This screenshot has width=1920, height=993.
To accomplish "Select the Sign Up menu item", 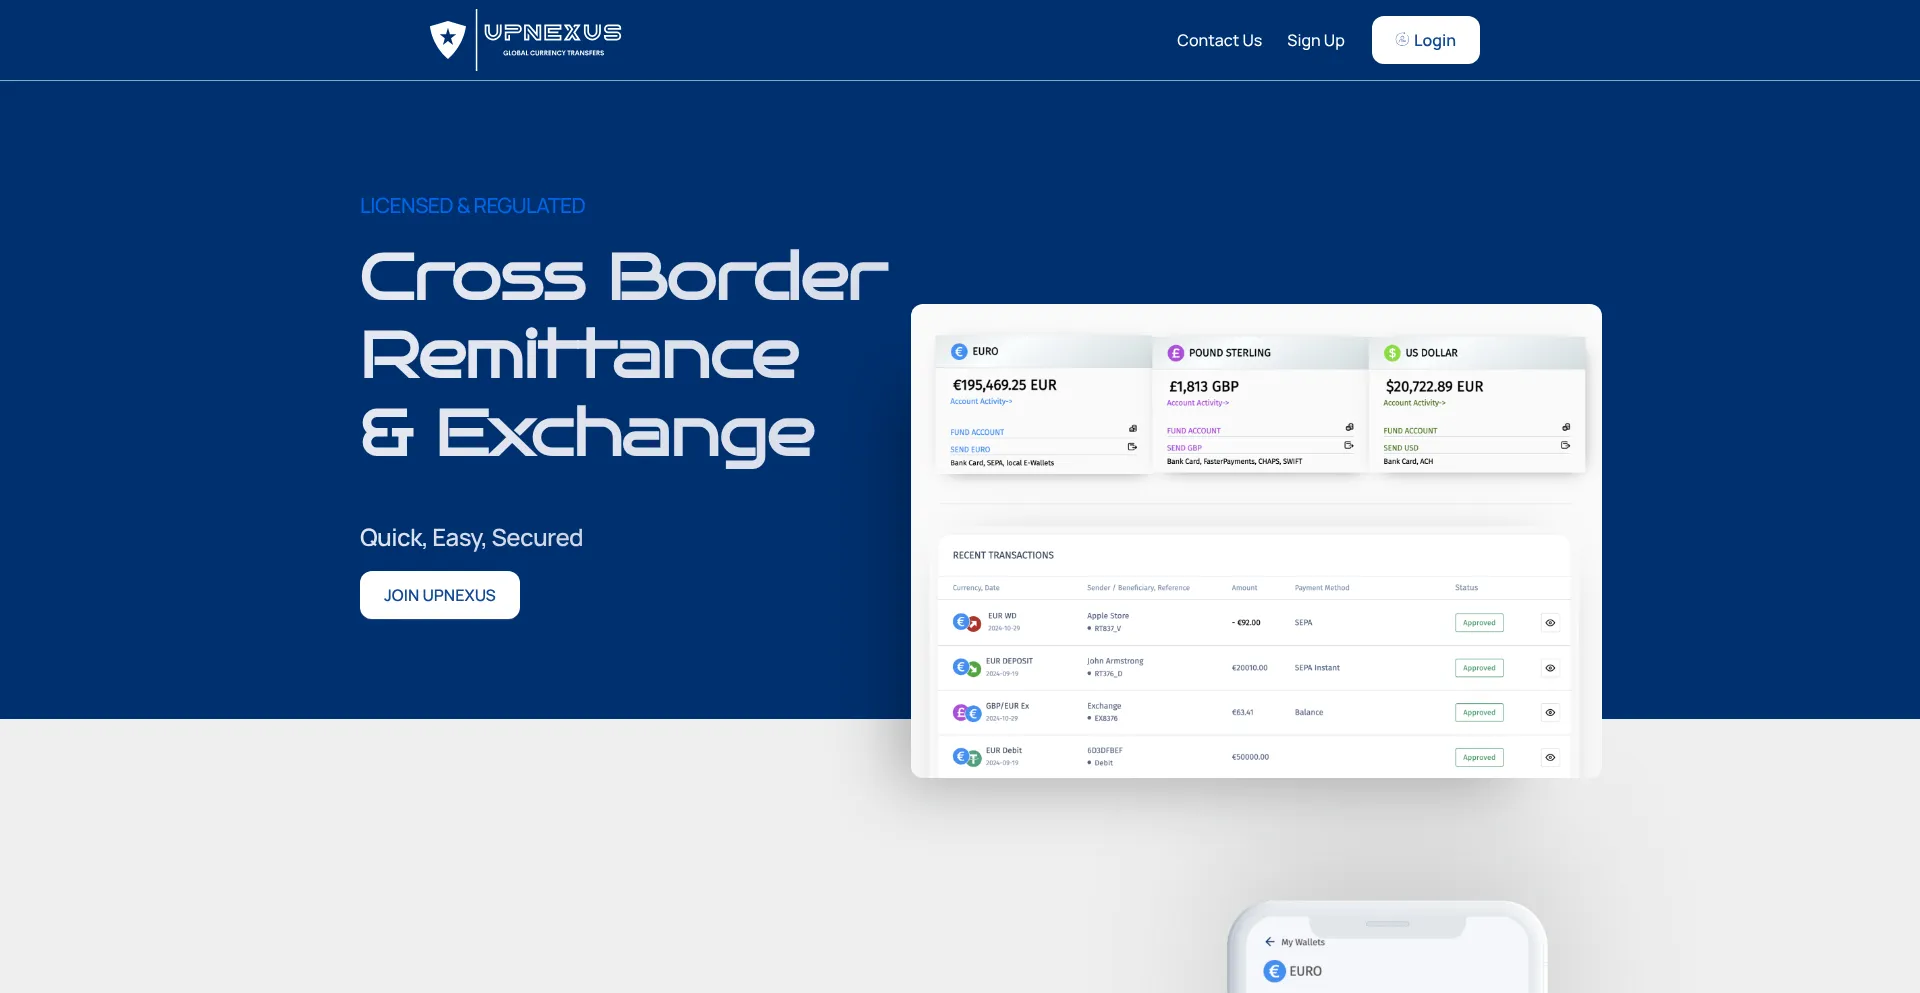I will click(x=1315, y=40).
